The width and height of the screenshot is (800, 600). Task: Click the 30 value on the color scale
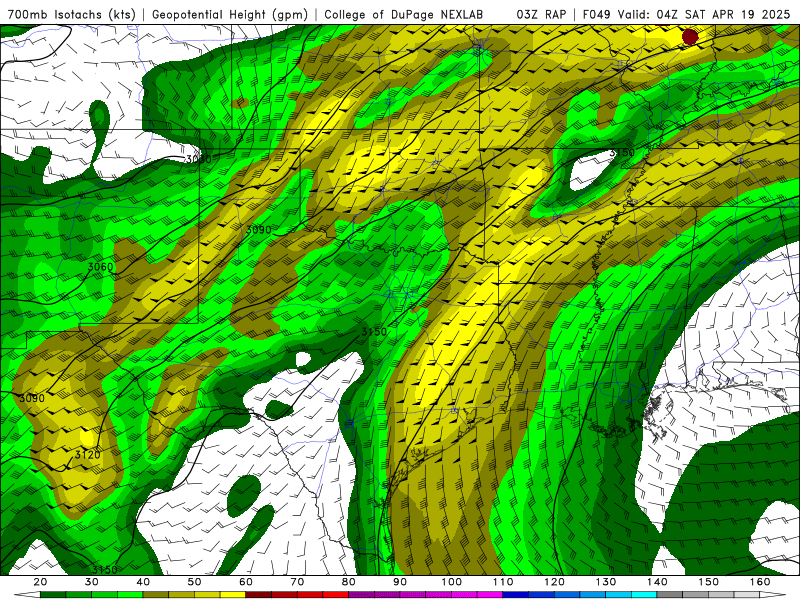pyautogui.click(x=92, y=582)
